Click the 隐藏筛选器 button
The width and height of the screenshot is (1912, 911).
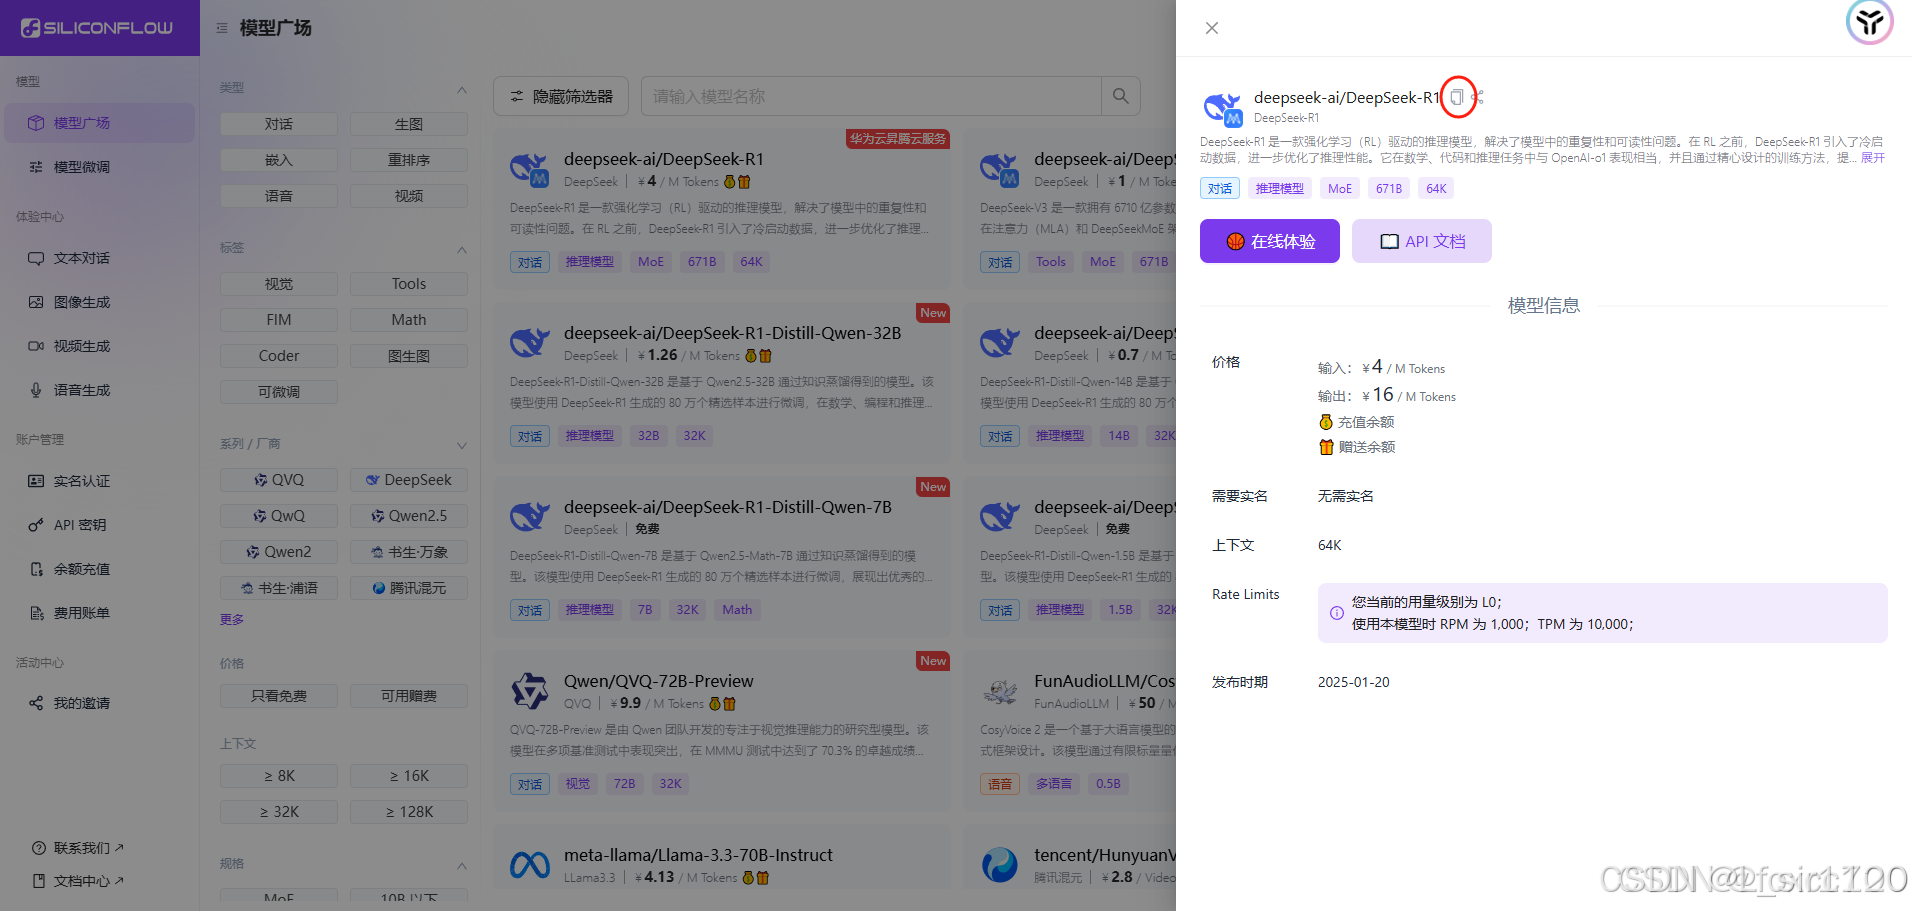561,96
